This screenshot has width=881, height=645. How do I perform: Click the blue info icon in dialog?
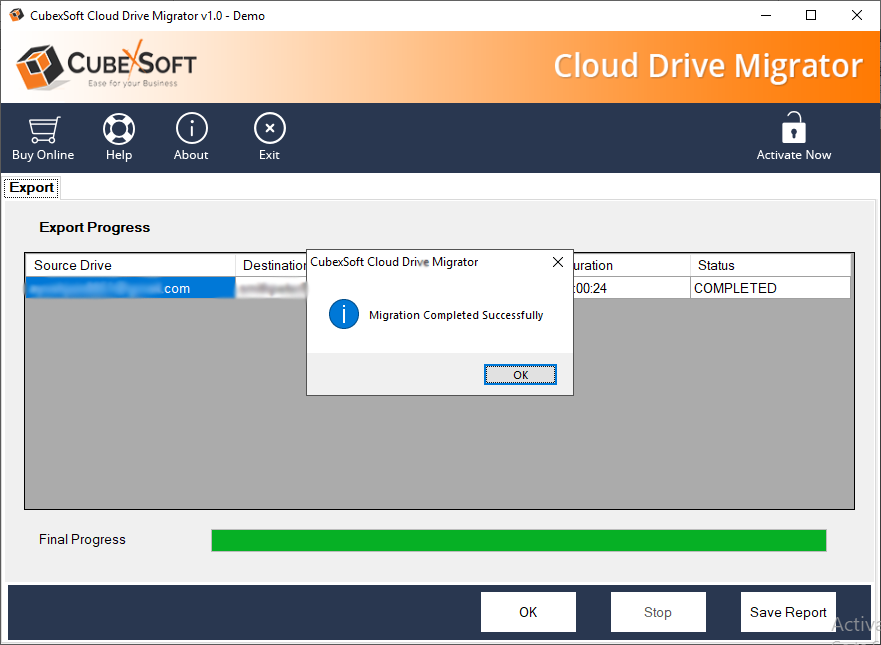click(x=344, y=314)
